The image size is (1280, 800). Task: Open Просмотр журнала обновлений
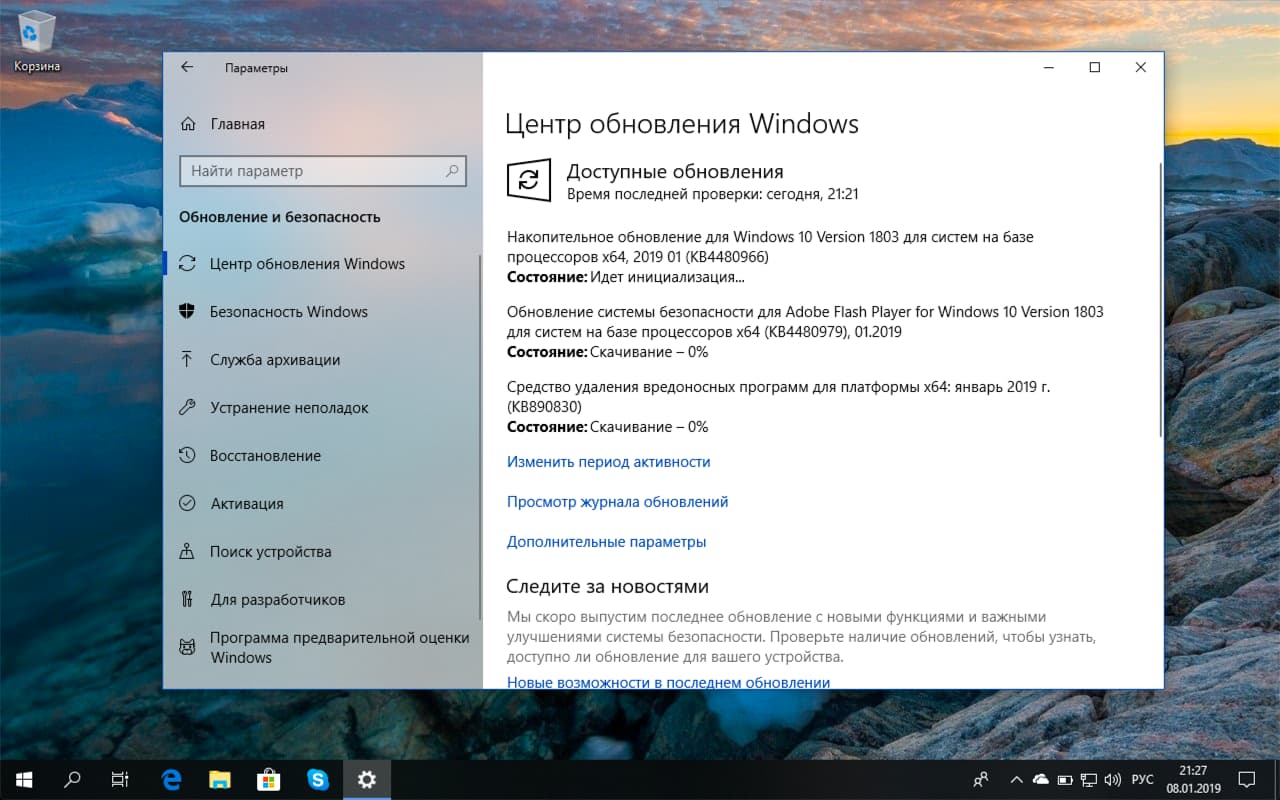point(616,501)
